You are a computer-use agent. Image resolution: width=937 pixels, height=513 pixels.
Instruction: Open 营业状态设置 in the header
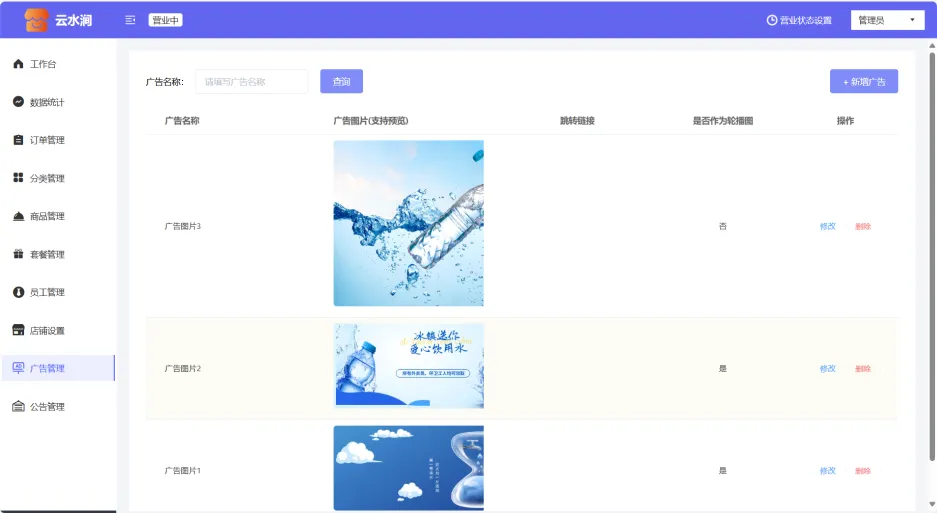[799, 20]
